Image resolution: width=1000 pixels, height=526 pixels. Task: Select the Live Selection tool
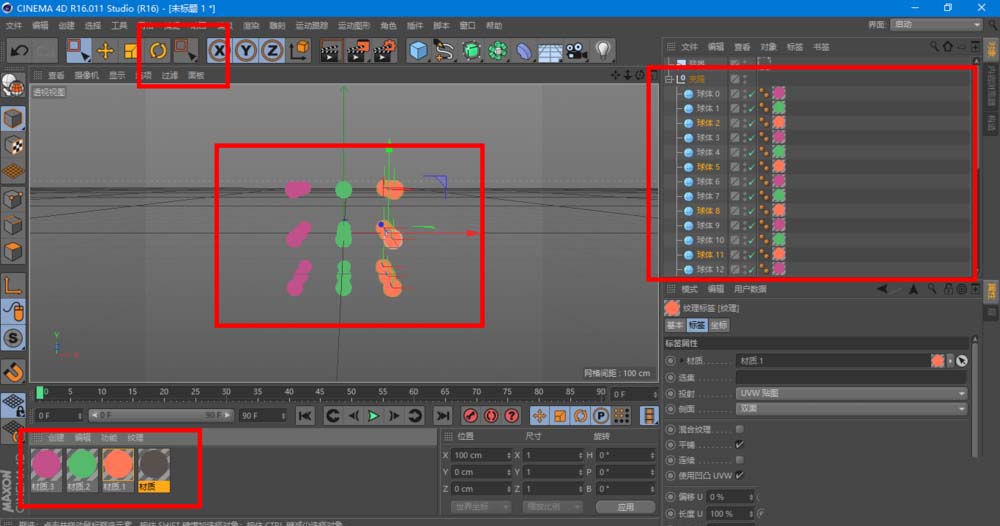click(x=78, y=50)
